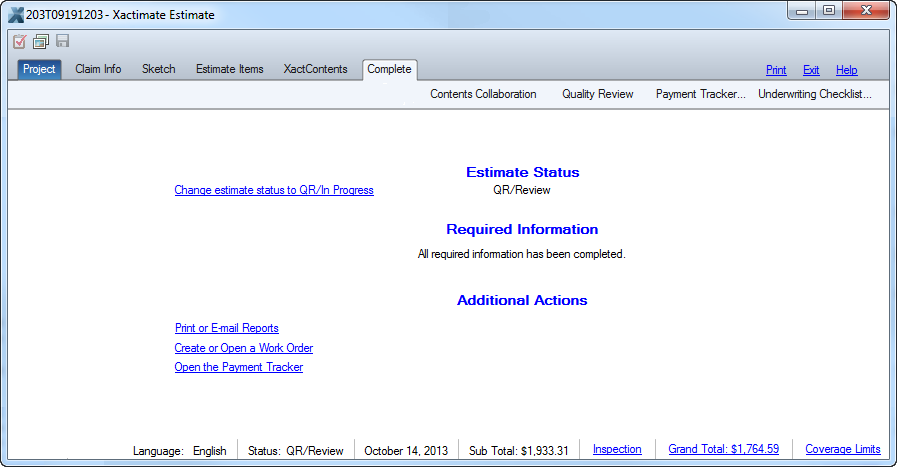
Task: Open Contents Collaboration
Action: [x=483, y=94]
